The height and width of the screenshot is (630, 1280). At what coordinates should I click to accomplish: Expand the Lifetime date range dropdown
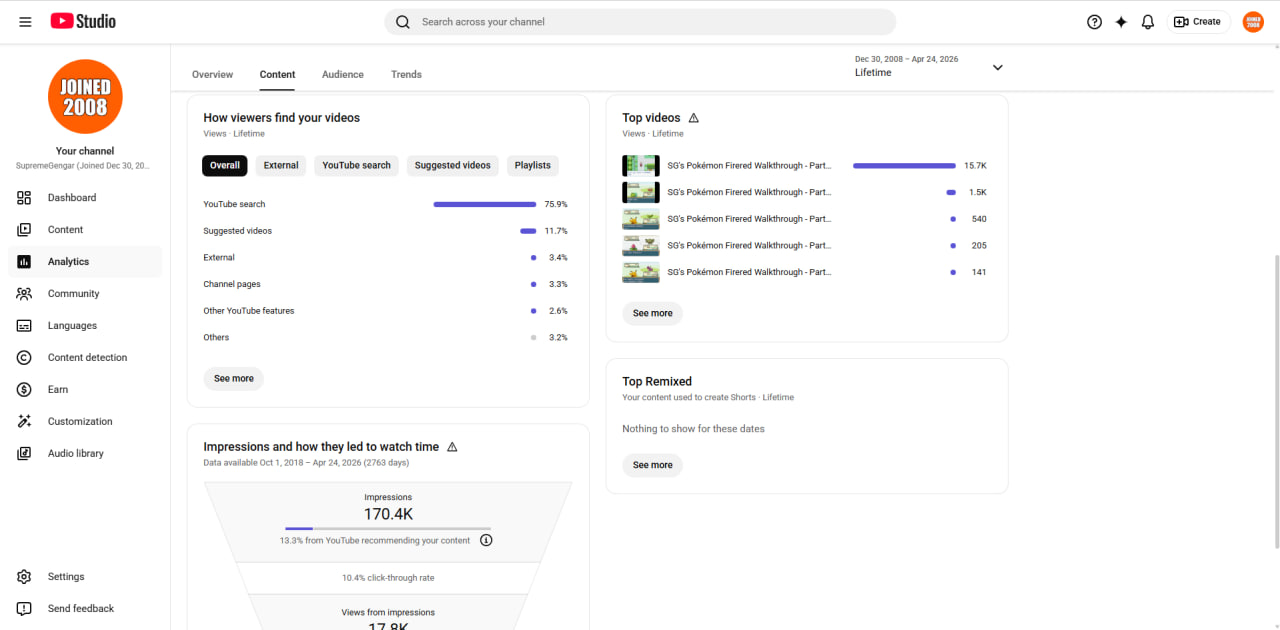pos(997,67)
